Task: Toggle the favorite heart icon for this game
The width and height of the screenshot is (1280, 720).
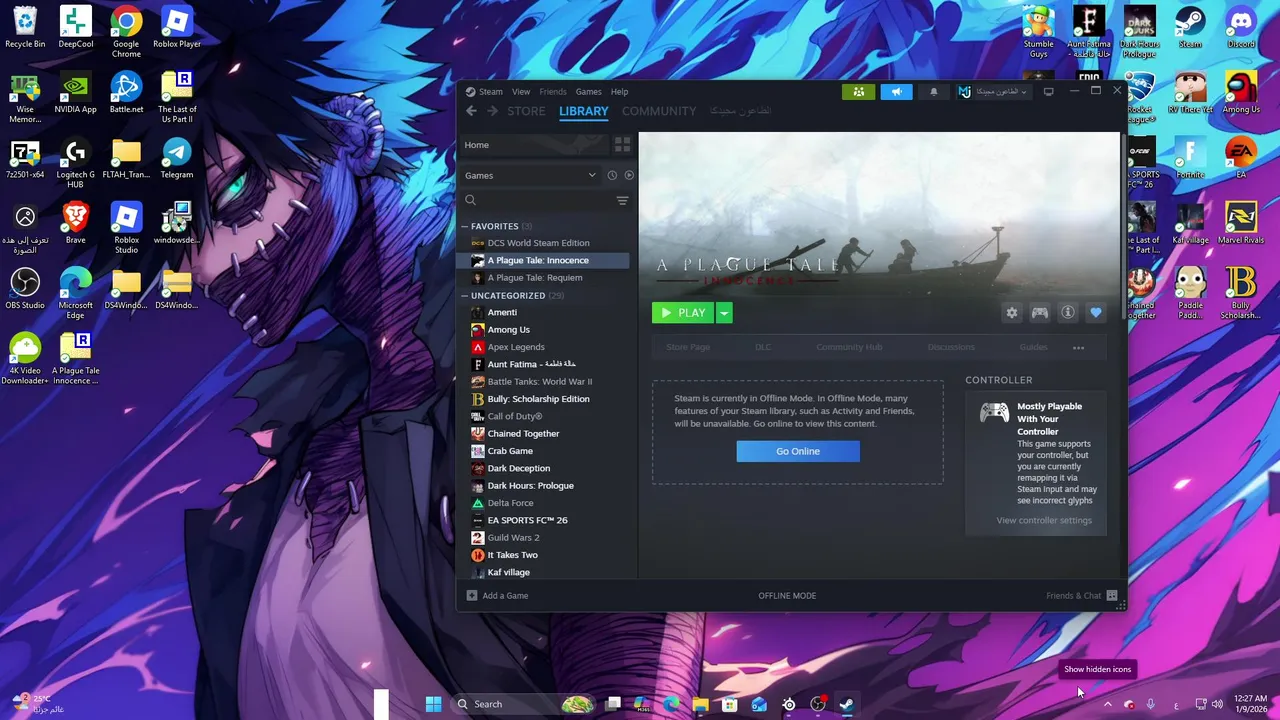Action: tap(1096, 313)
